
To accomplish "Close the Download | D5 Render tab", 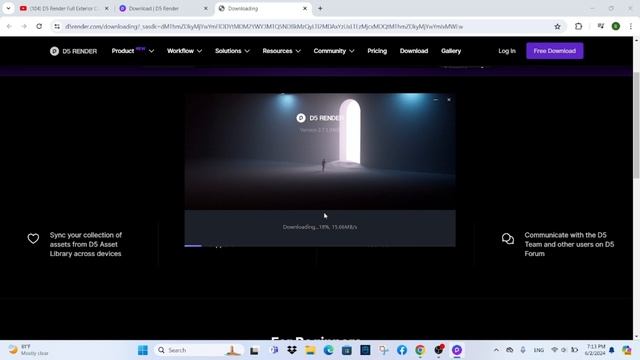I will tap(205, 8).
